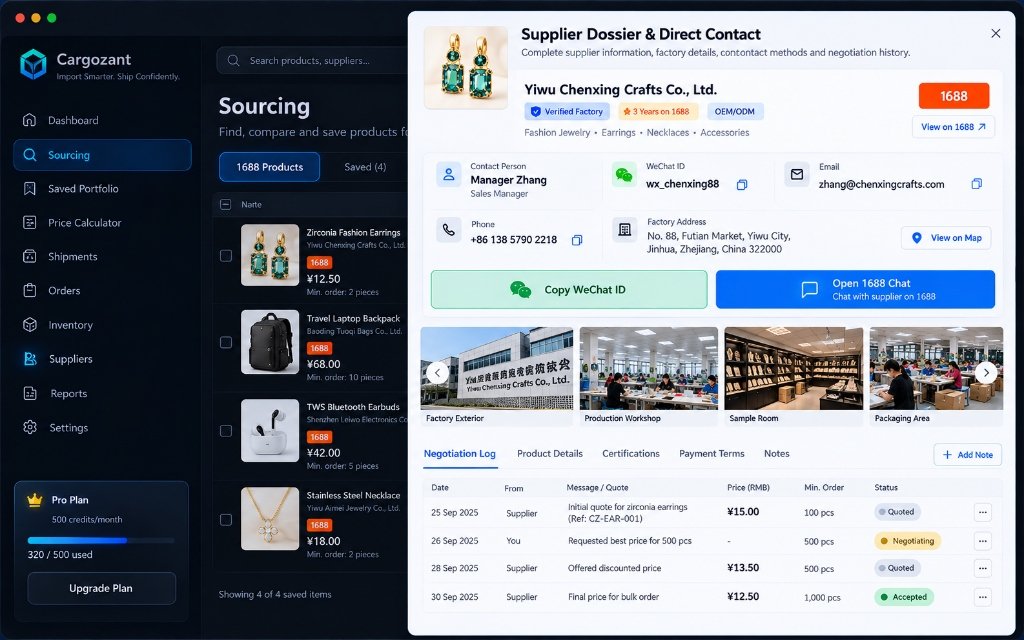Click the contact person avatar icon

(x=449, y=175)
